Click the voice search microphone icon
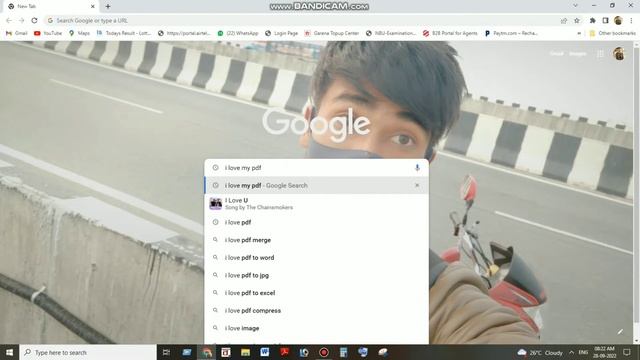 (x=417, y=168)
